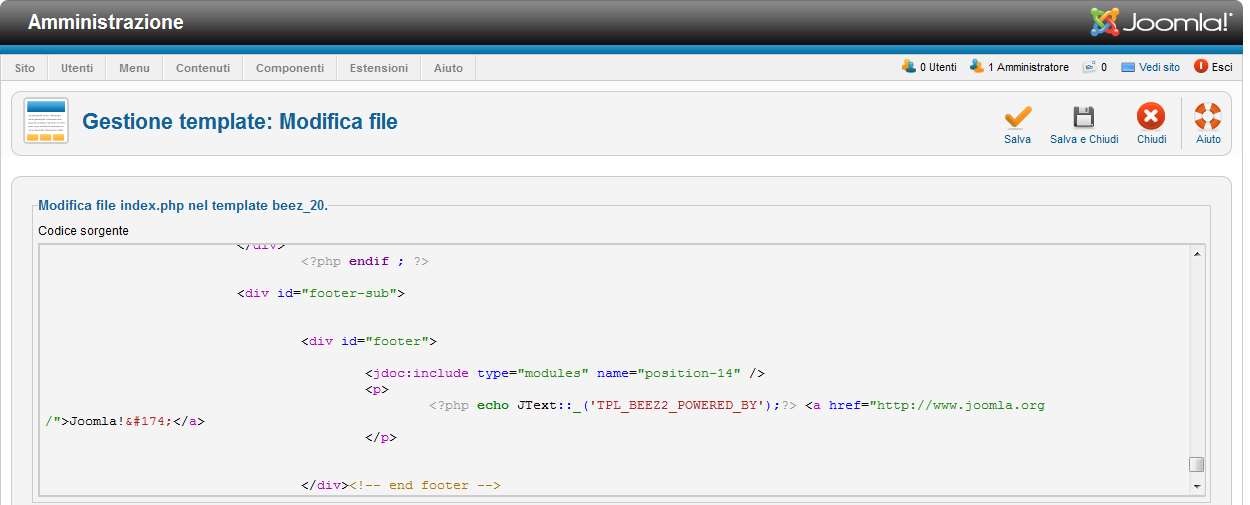Screen dimensions: 1250x505
Task: Click the Salva checkmark icon
Action: click(x=1017, y=117)
